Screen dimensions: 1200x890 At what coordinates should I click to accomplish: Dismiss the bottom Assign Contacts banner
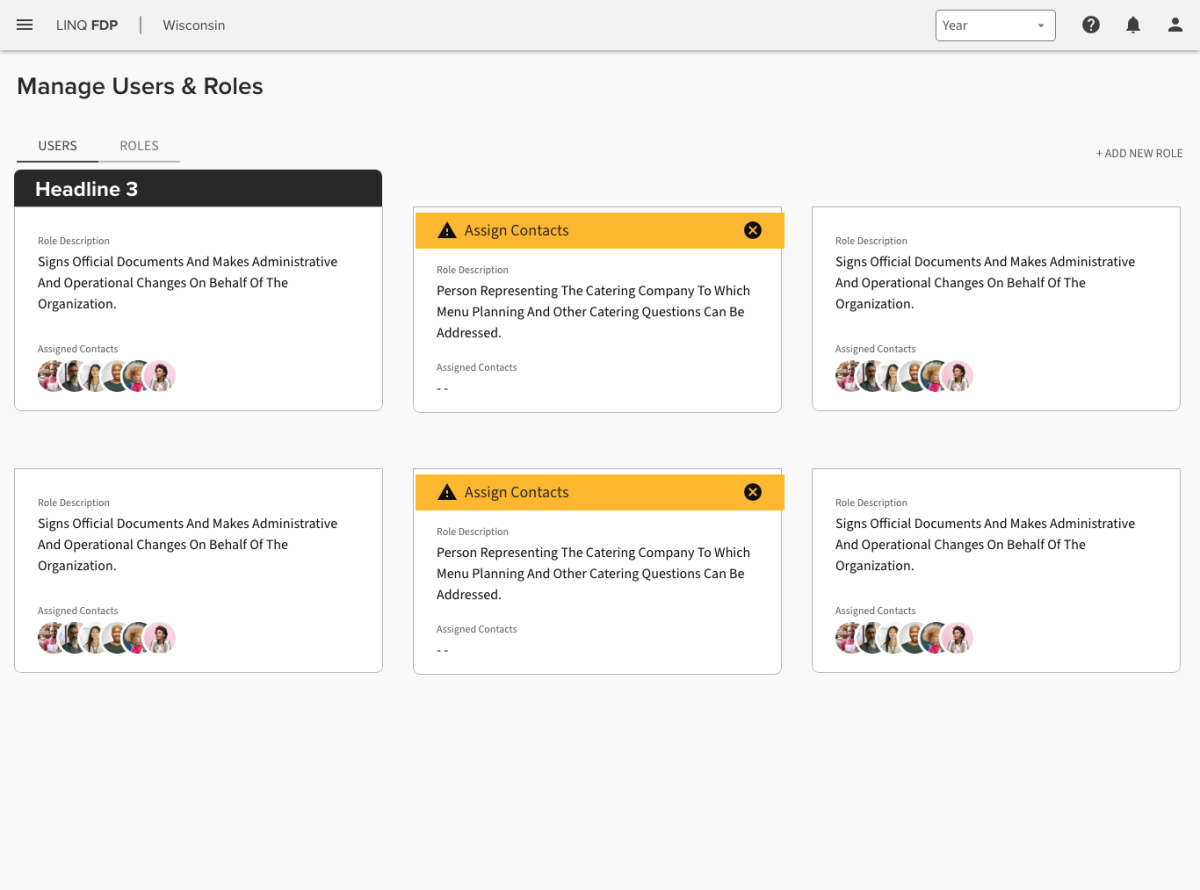[753, 492]
